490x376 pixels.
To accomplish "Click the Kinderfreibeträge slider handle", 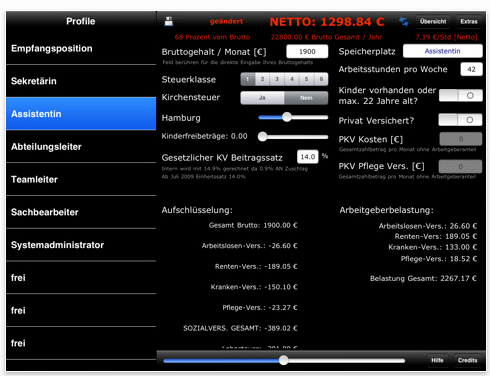I will [x=263, y=136].
